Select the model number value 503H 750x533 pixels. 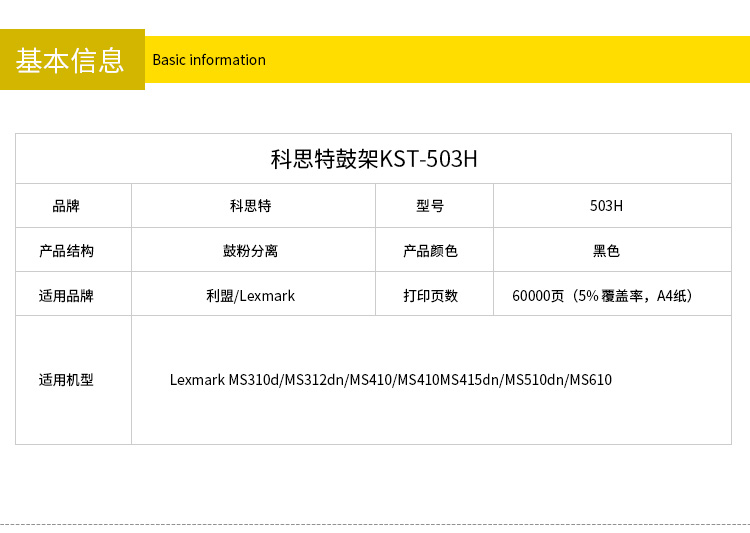pos(606,206)
